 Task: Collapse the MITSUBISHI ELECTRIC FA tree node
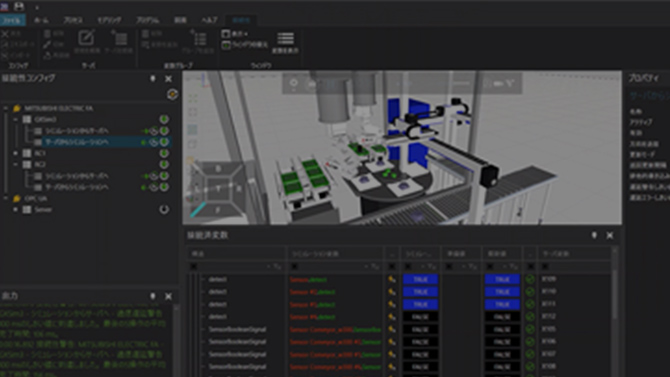[x=6, y=109]
